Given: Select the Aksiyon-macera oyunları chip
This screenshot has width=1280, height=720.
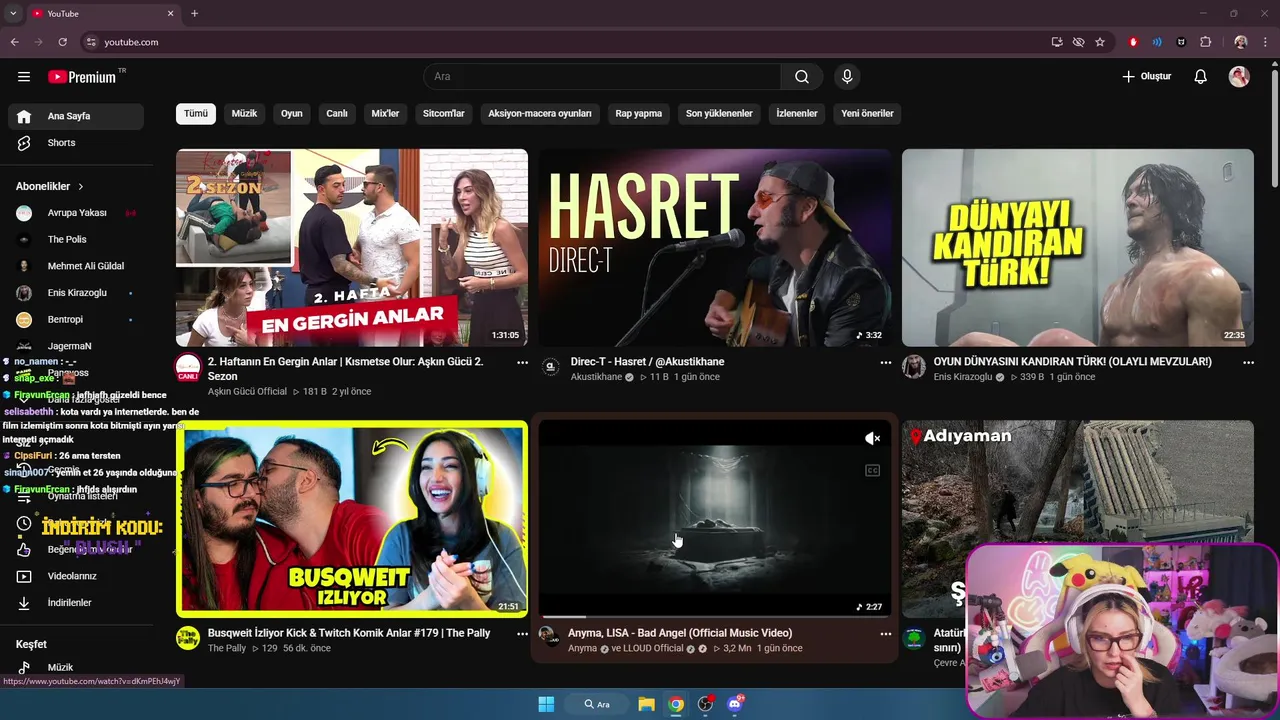Looking at the screenshot, I should tap(540, 113).
